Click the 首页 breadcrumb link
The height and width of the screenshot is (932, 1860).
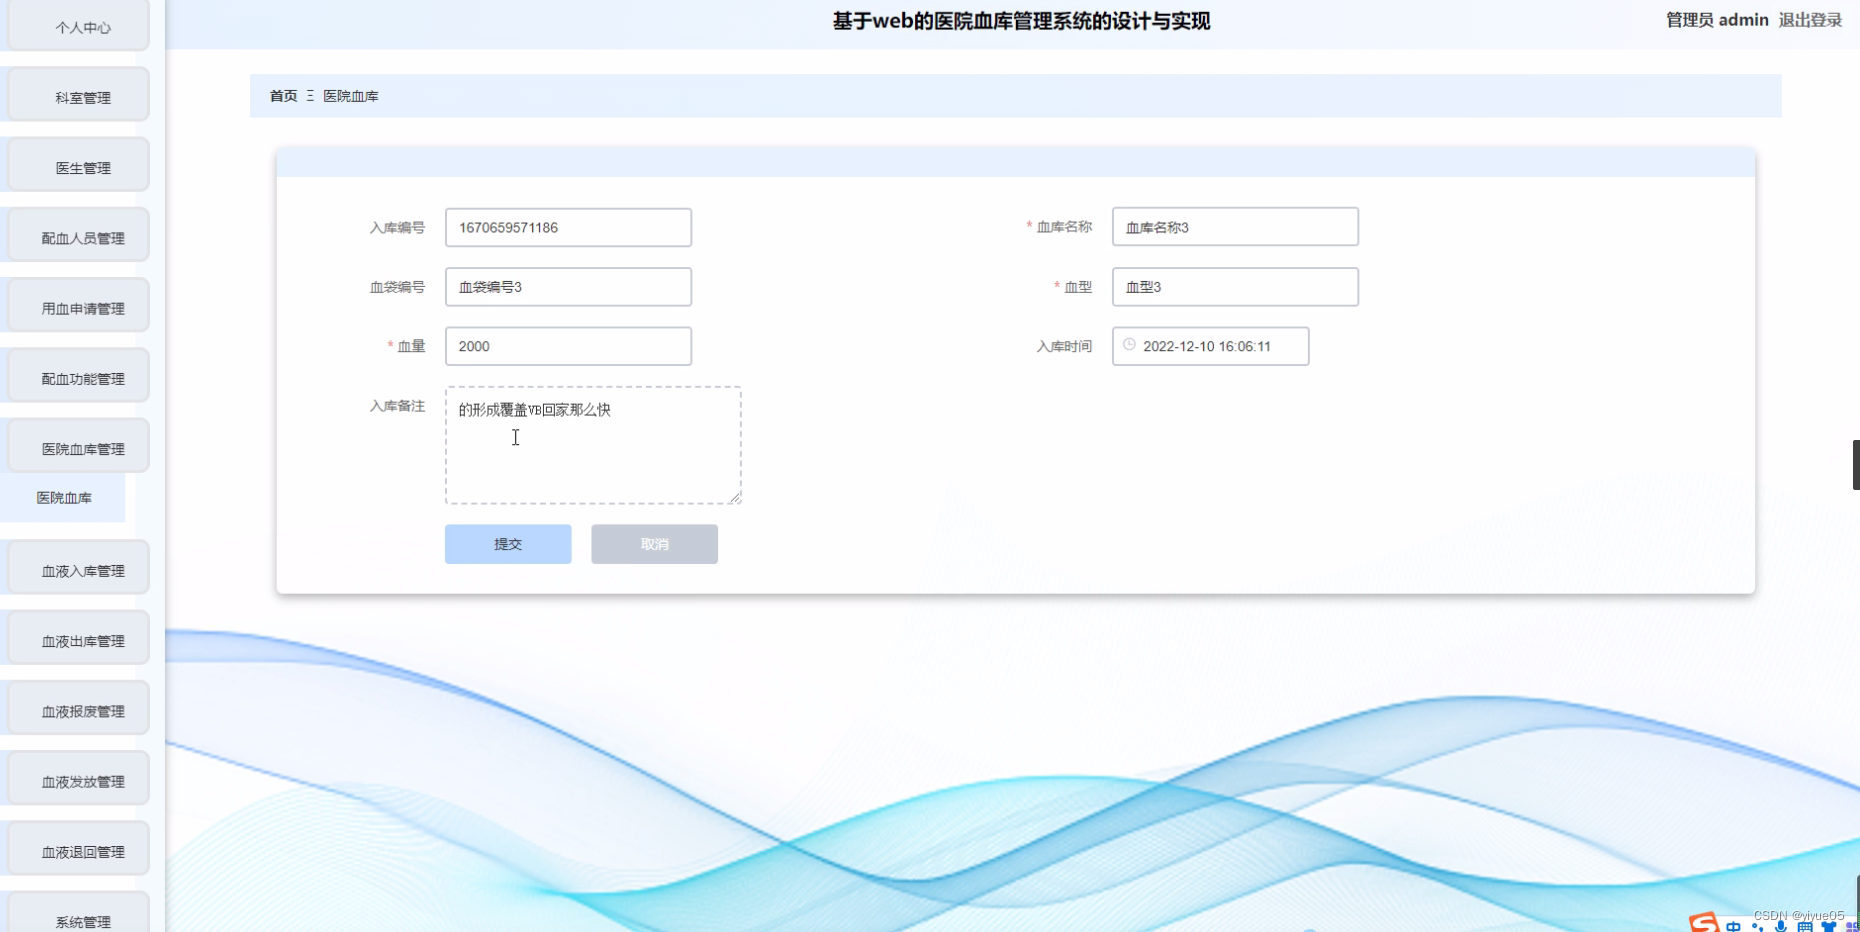[x=282, y=95]
